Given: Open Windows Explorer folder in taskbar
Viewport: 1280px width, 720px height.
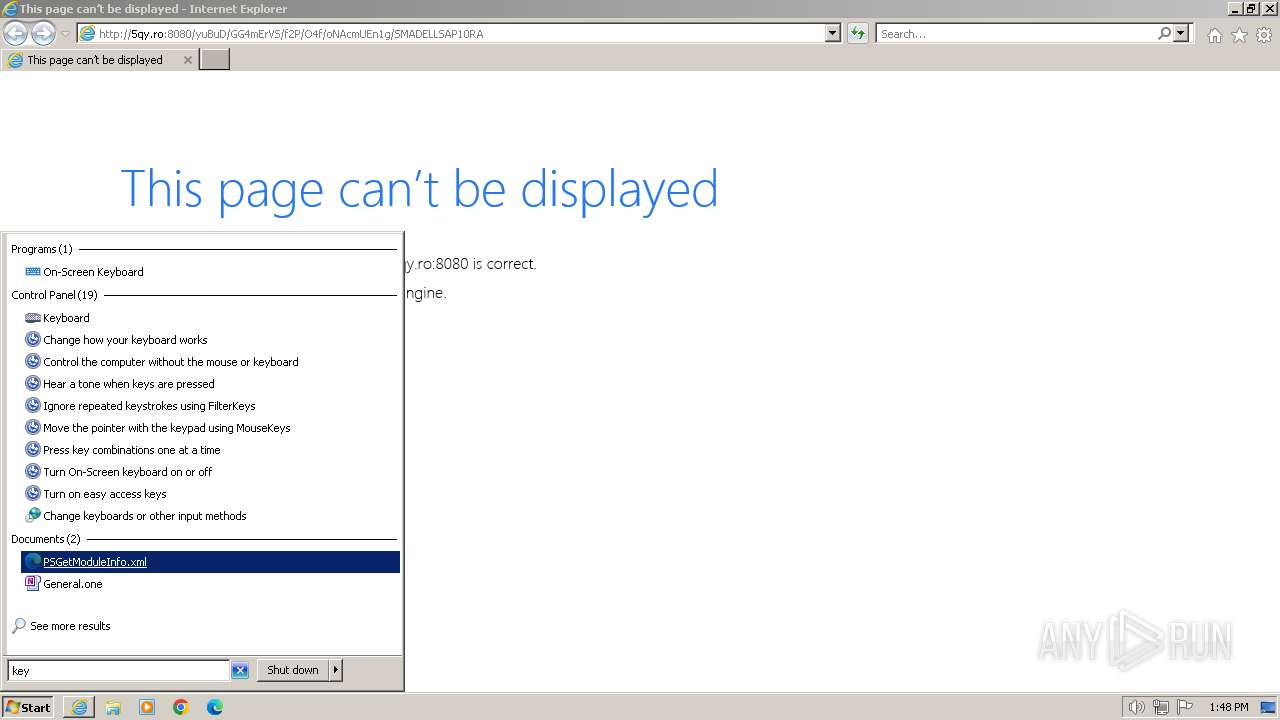Looking at the screenshot, I should pos(113,707).
